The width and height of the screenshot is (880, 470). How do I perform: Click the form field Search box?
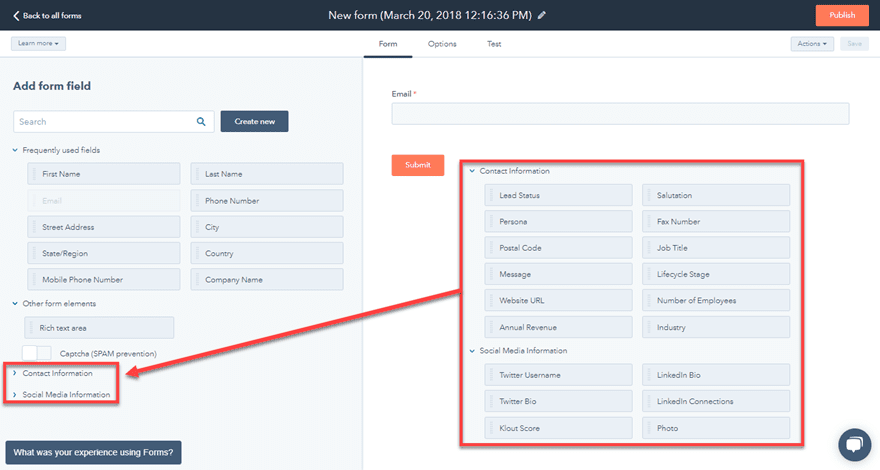113,121
